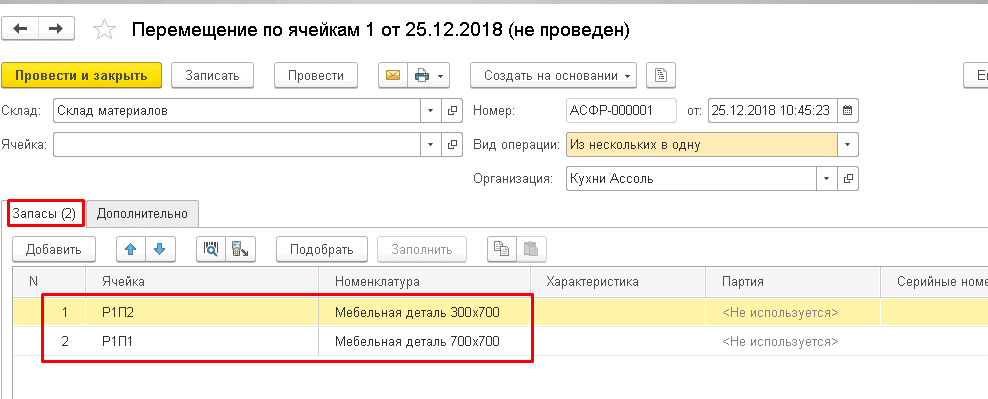Send document by email envelope icon

[x=393, y=76]
